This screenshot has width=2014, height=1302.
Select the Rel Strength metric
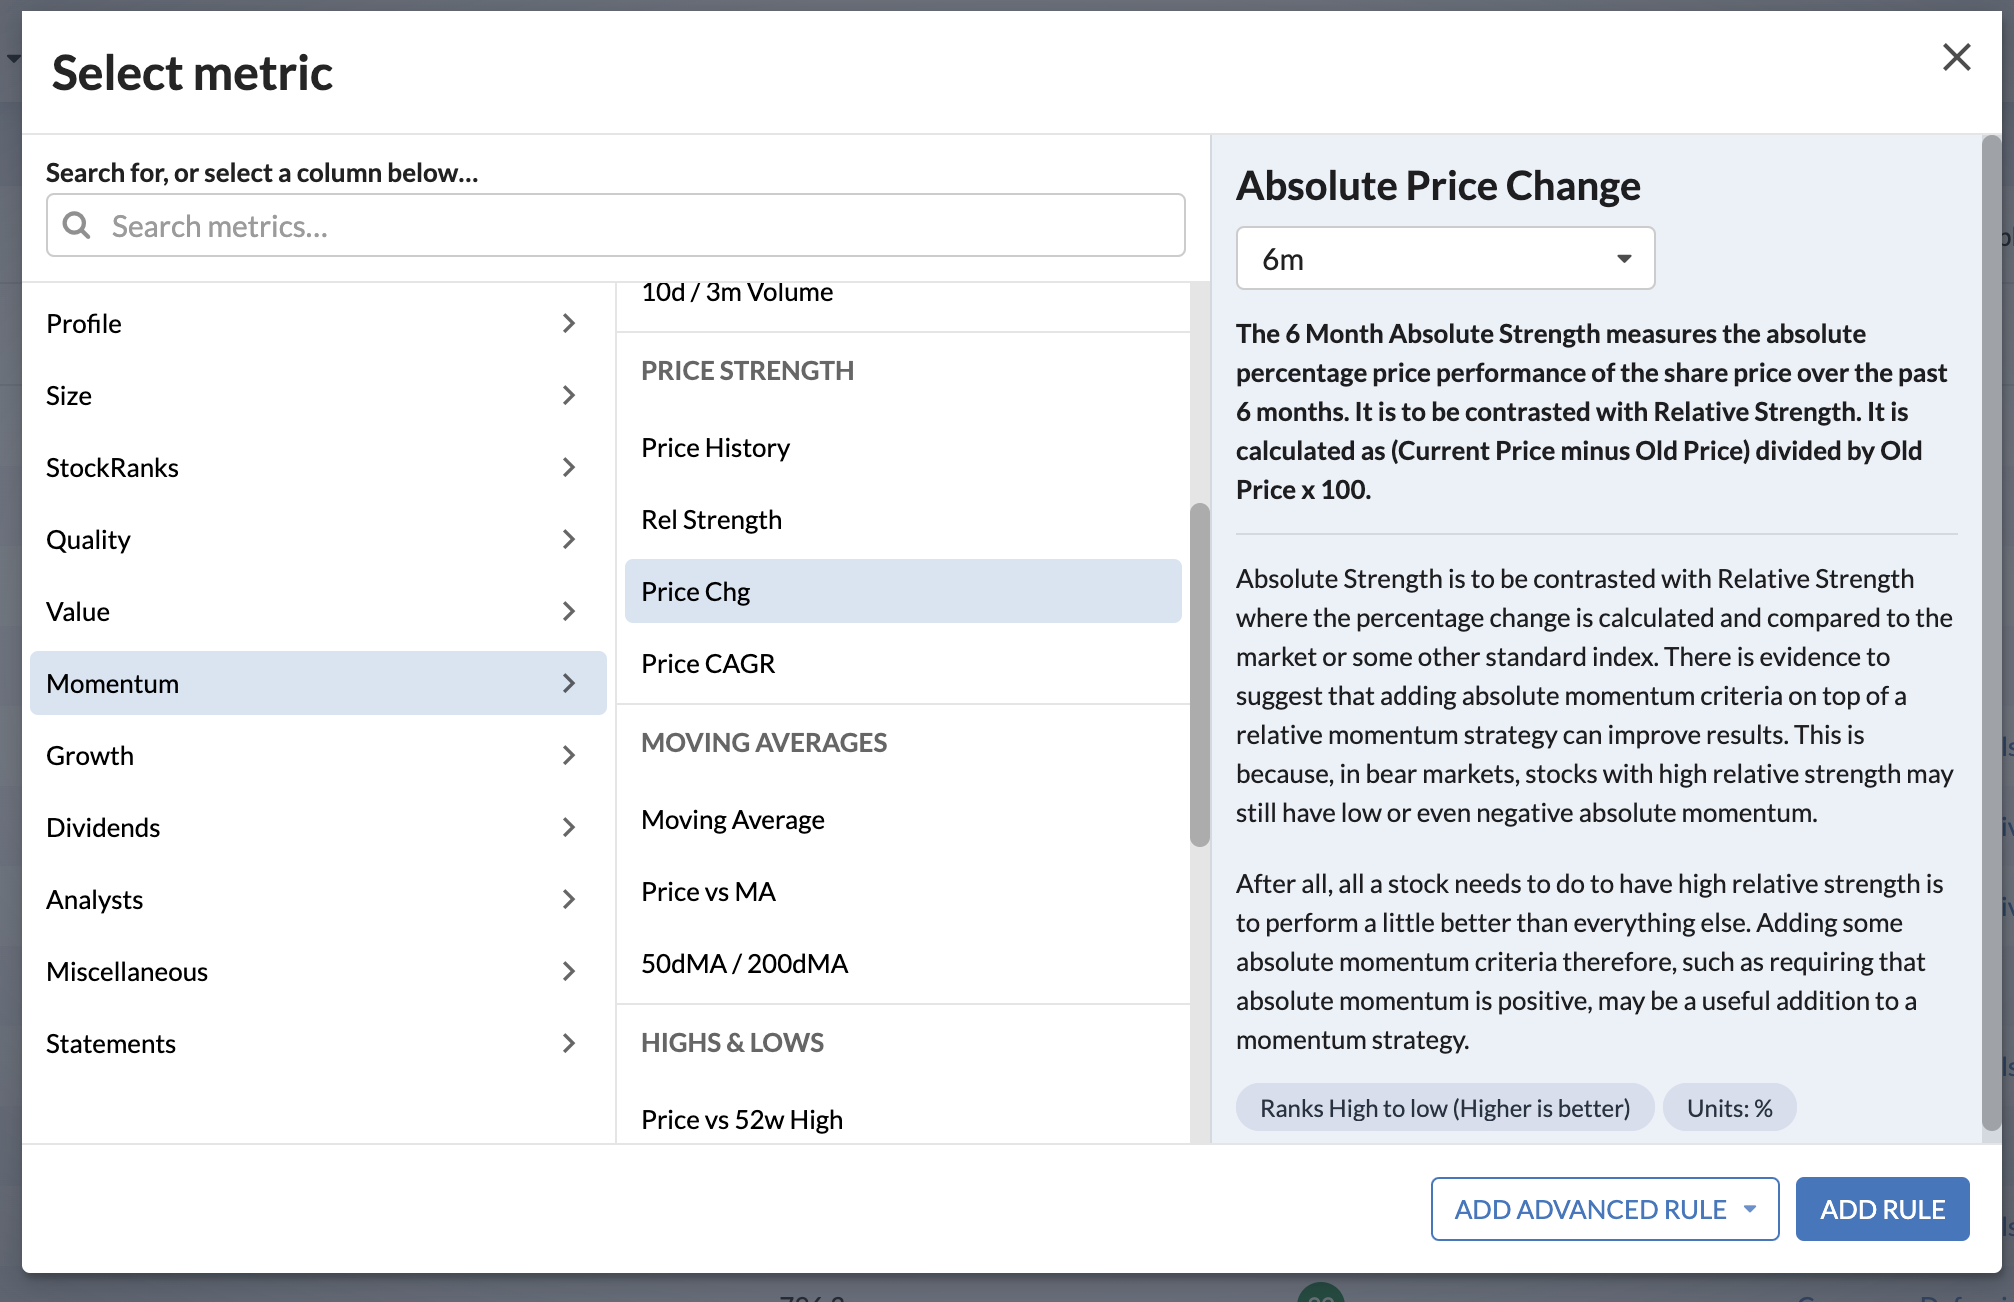click(903, 519)
